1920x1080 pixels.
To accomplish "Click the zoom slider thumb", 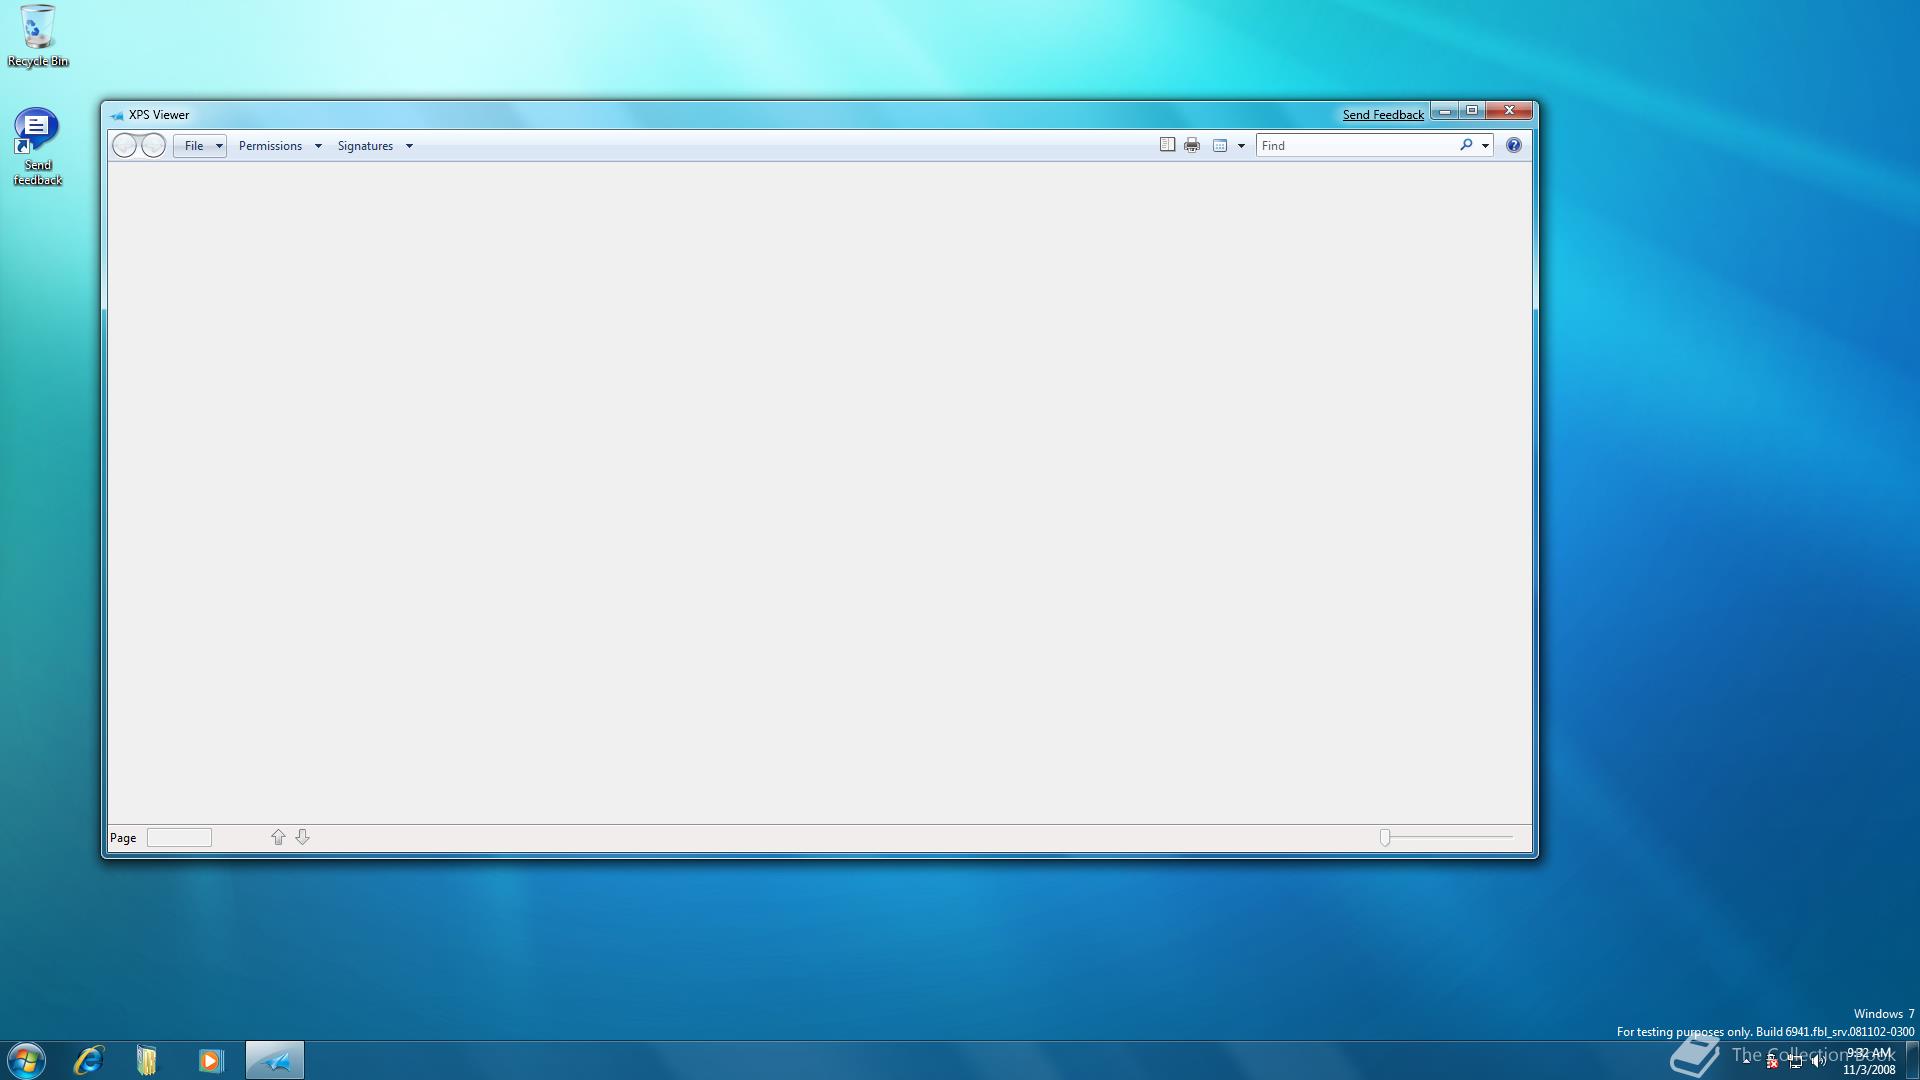I will pyautogui.click(x=1385, y=838).
